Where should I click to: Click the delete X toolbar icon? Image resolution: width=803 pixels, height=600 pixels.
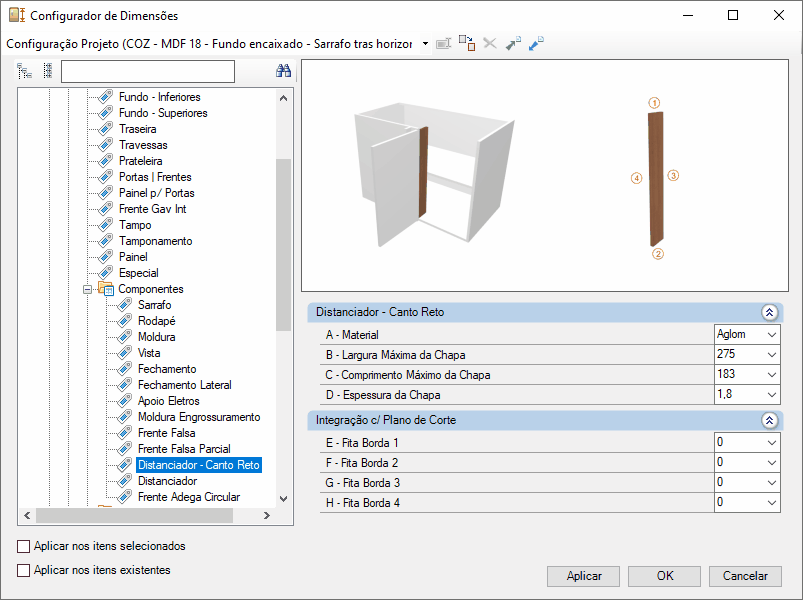pos(490,44)
